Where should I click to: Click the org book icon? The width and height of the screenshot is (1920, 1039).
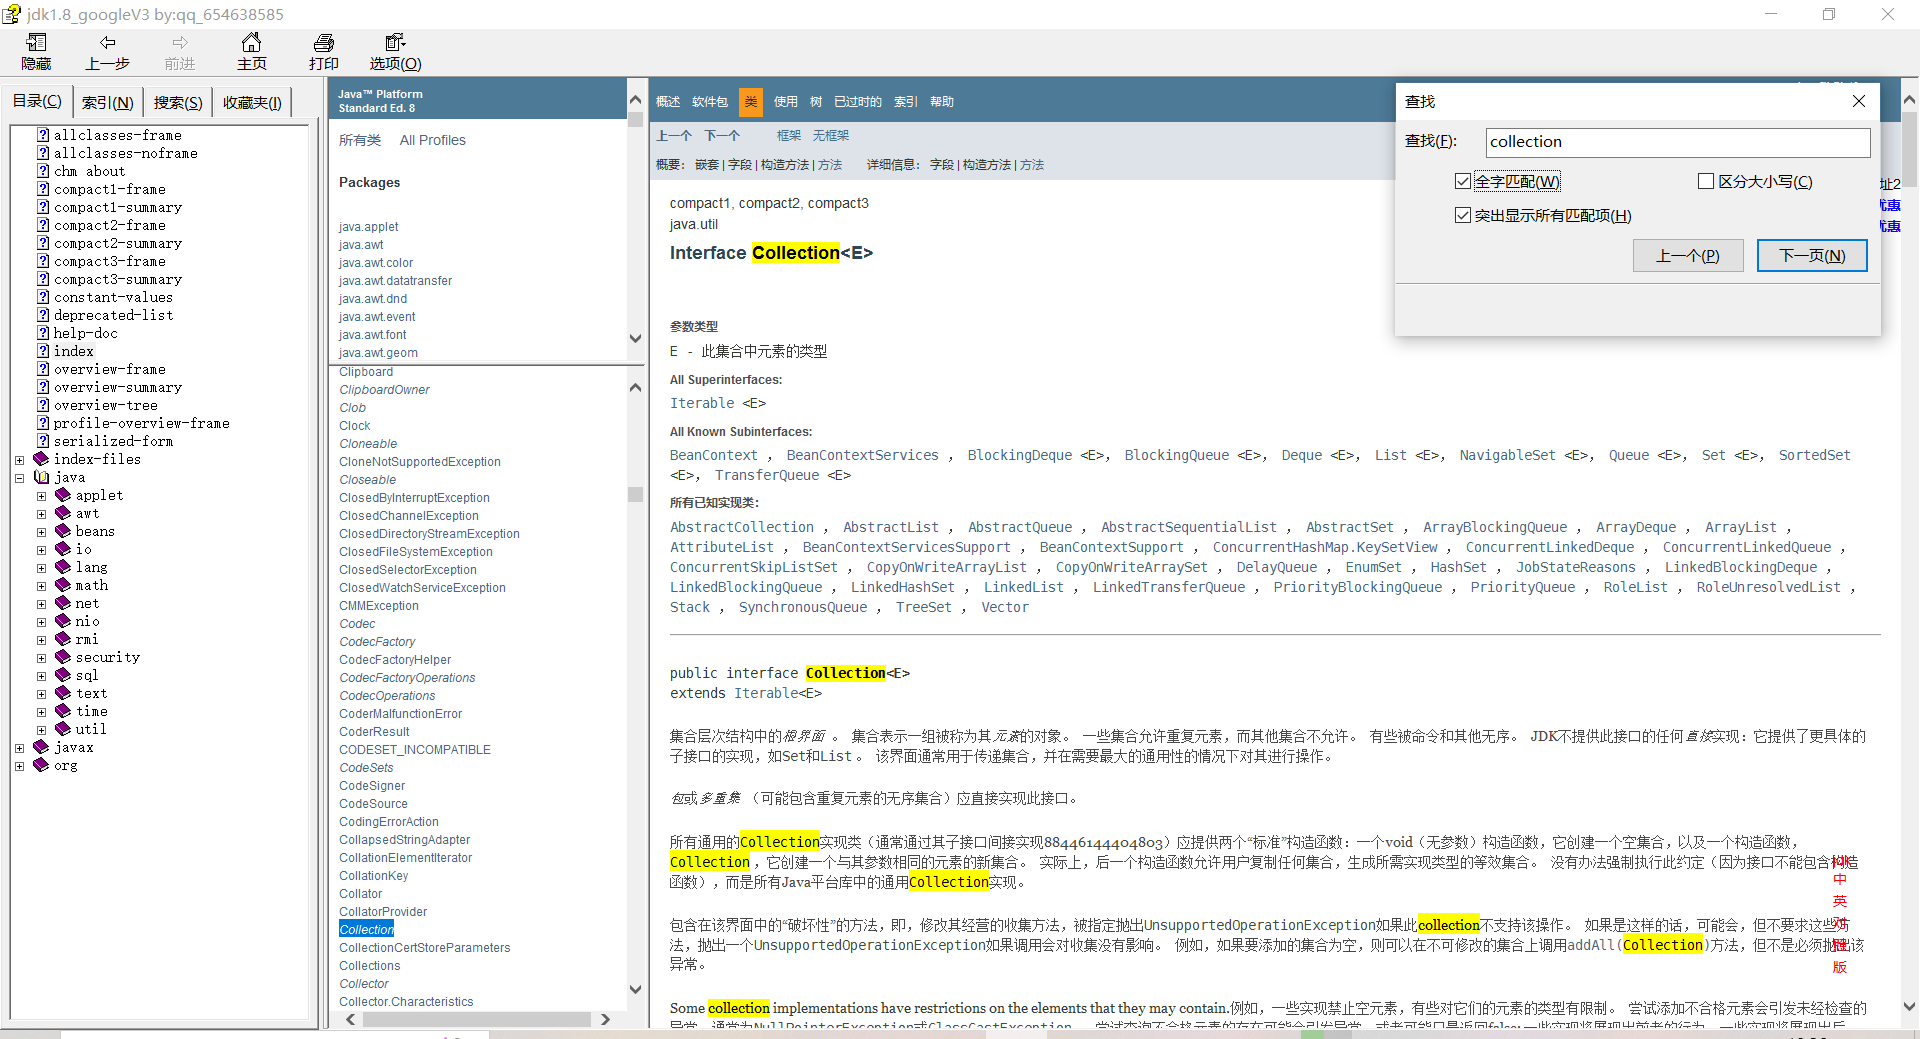click(41, 765)
